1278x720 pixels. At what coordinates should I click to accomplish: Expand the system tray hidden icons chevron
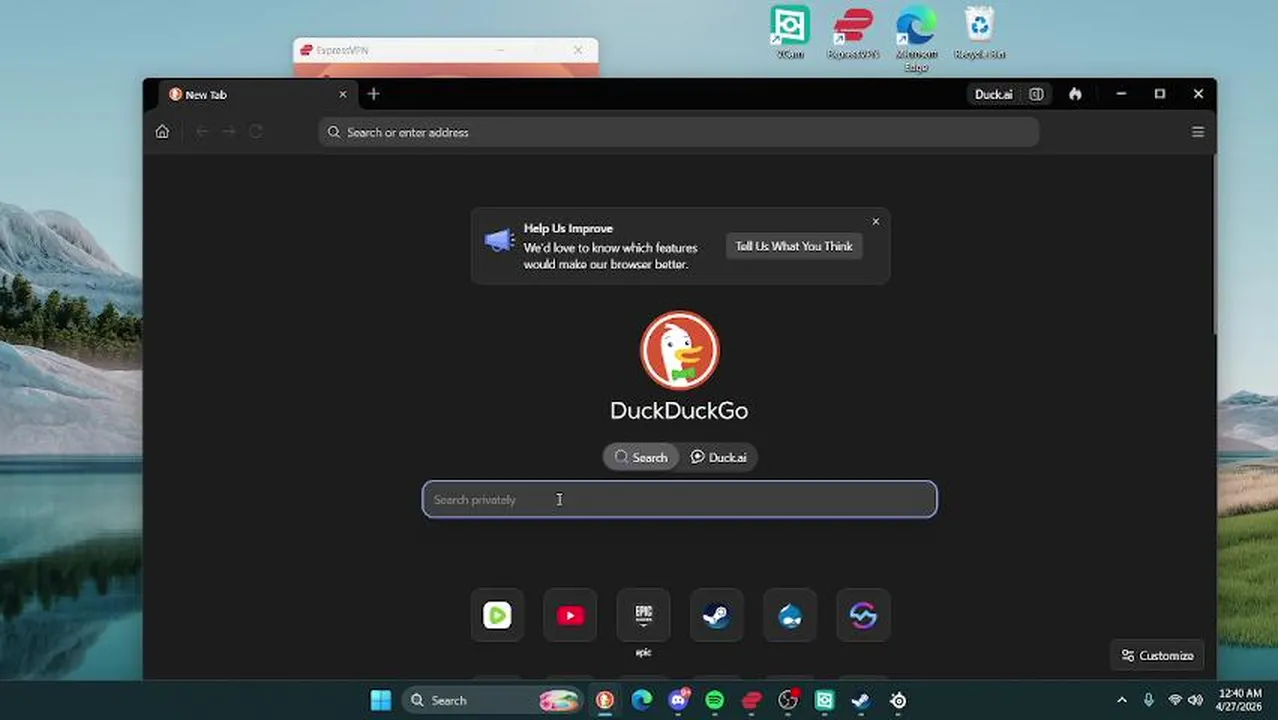point(1122,700)
